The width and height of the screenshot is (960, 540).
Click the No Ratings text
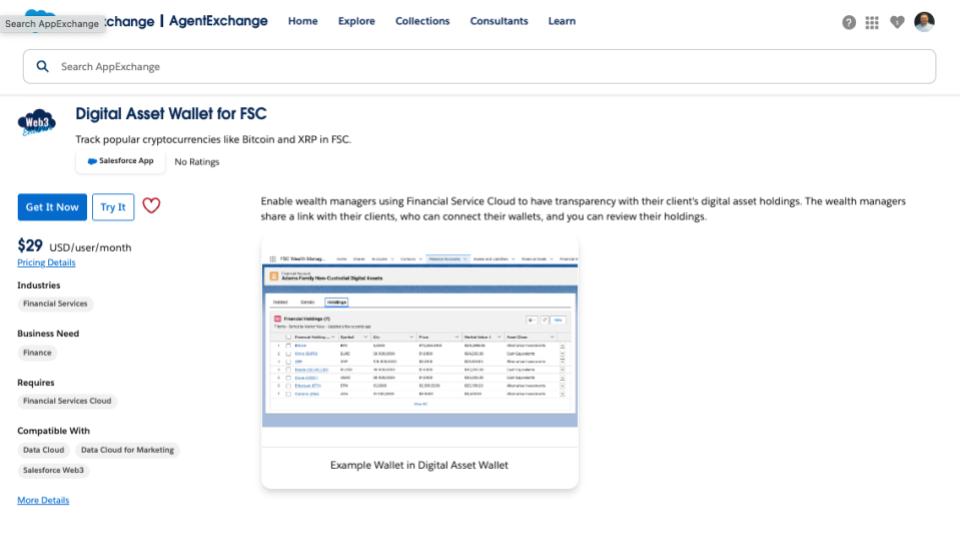(197, 162)
